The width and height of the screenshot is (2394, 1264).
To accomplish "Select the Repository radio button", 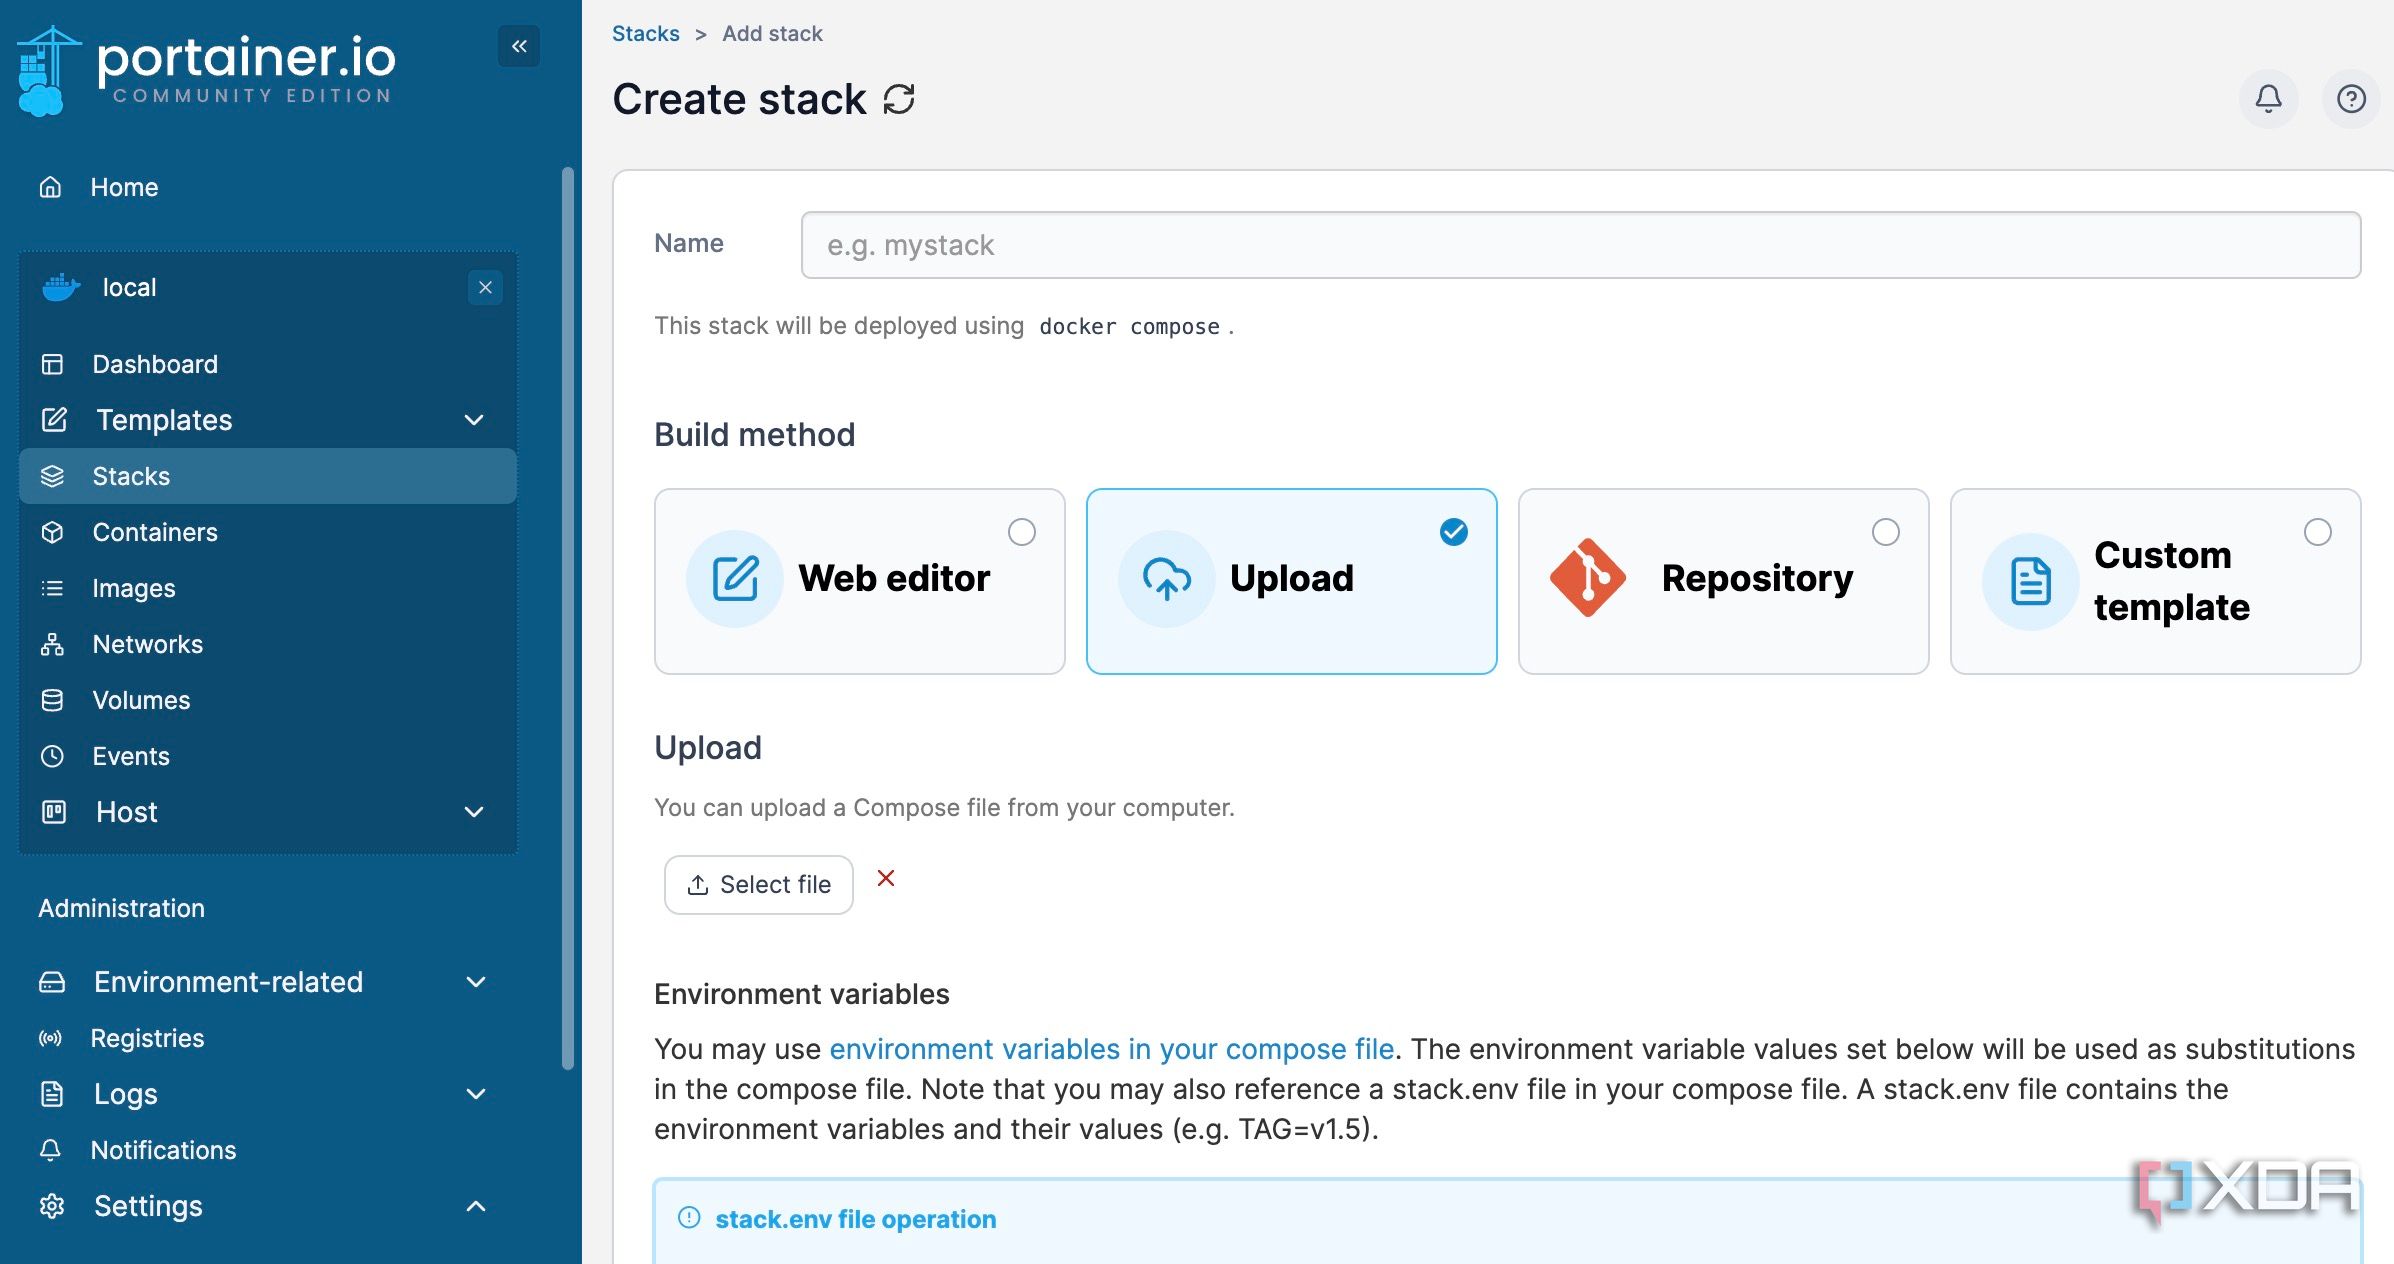I will coord(1886,532).
